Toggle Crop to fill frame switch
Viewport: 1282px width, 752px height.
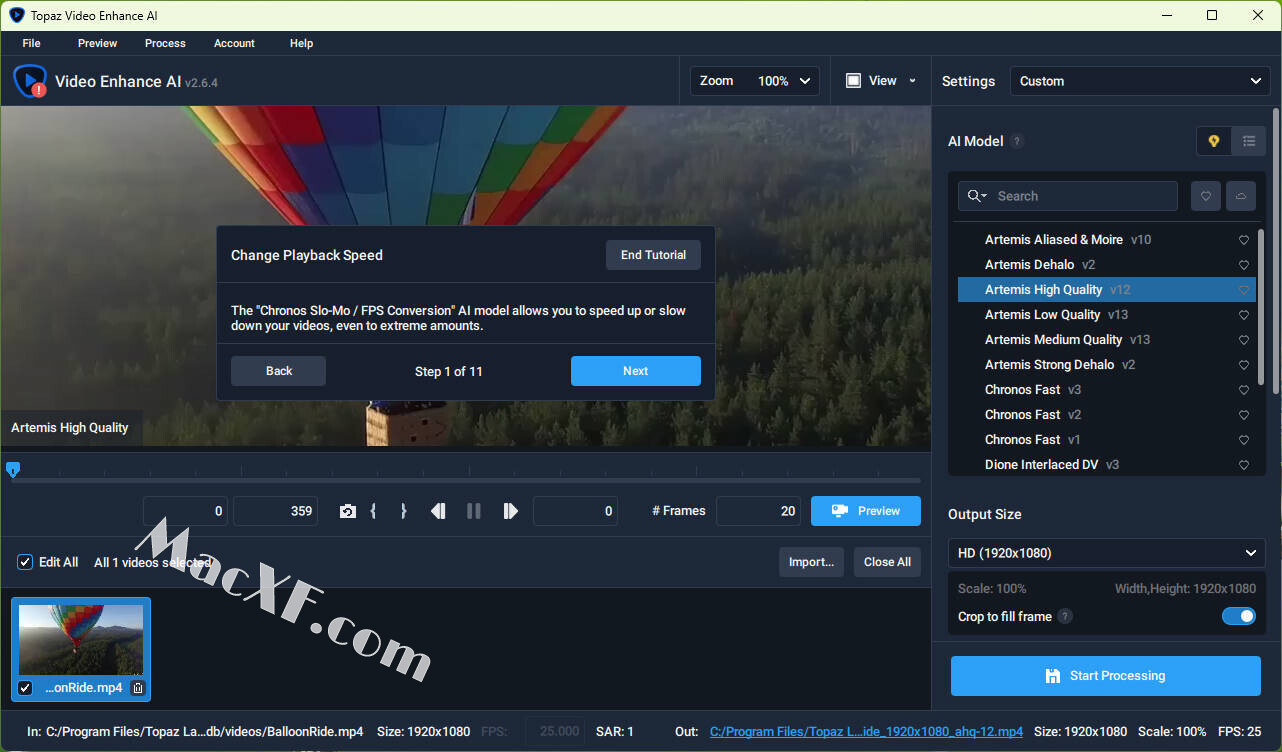tap(1239, 616)
